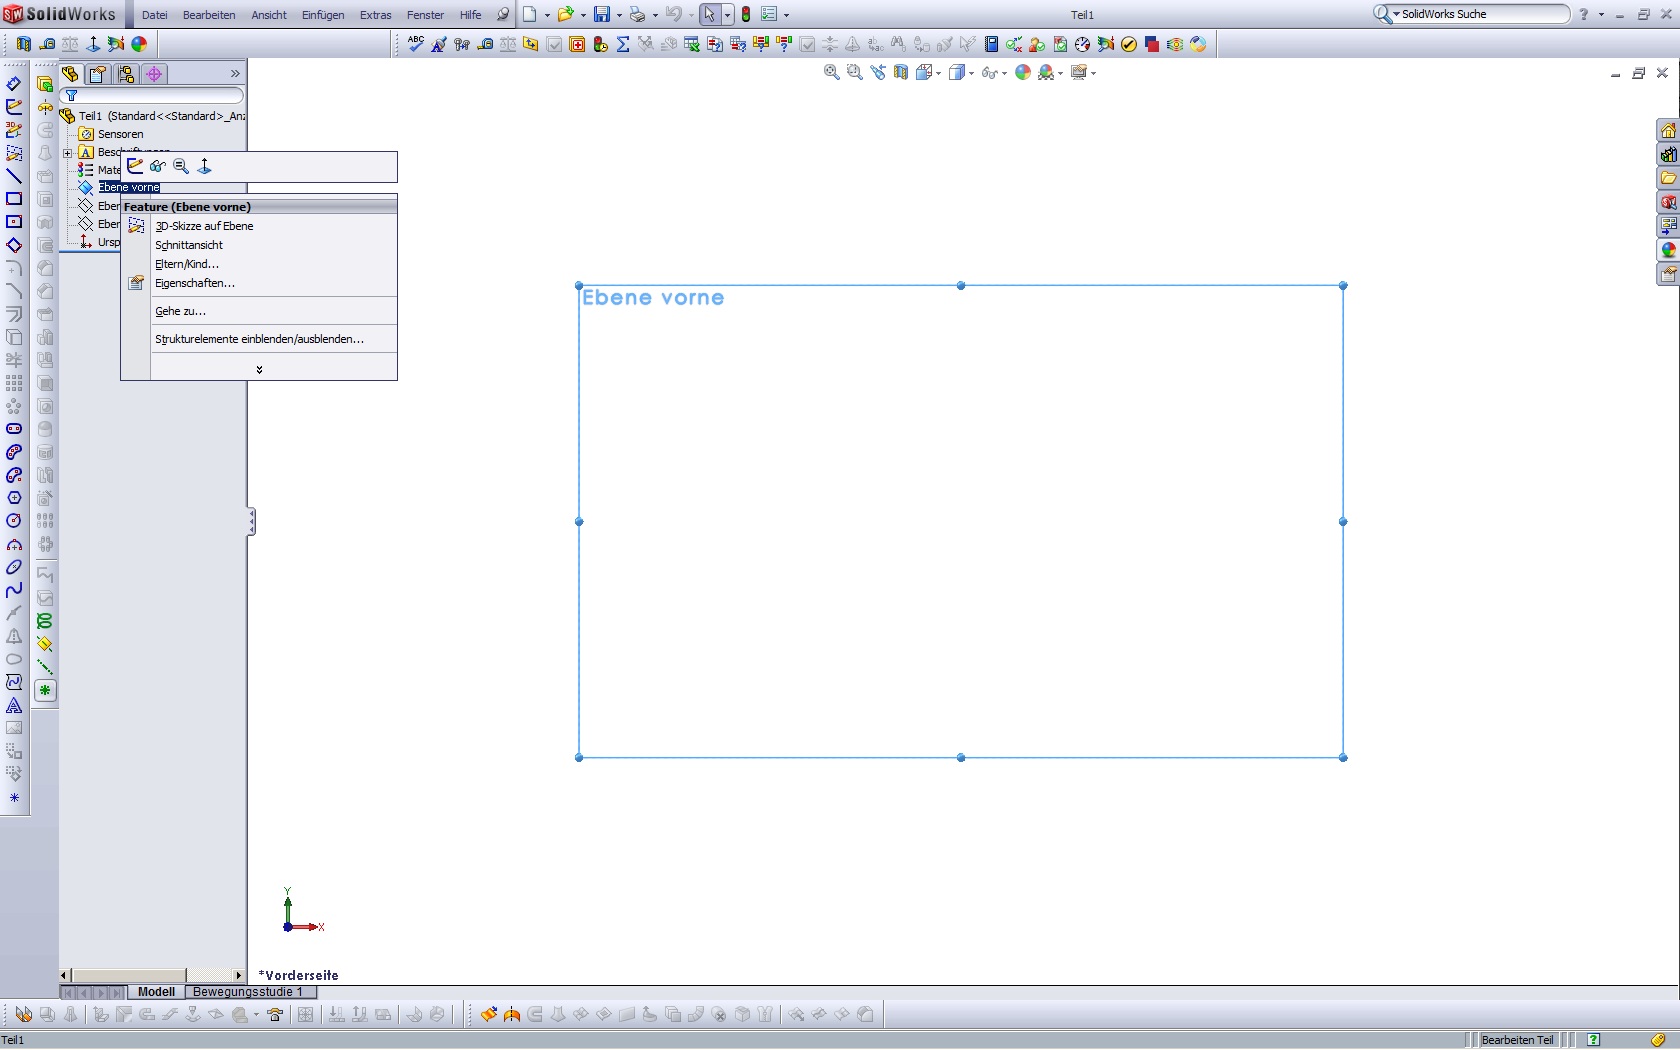
Task: Click the SolidWorks Resources home icon
Action: 1668,131
